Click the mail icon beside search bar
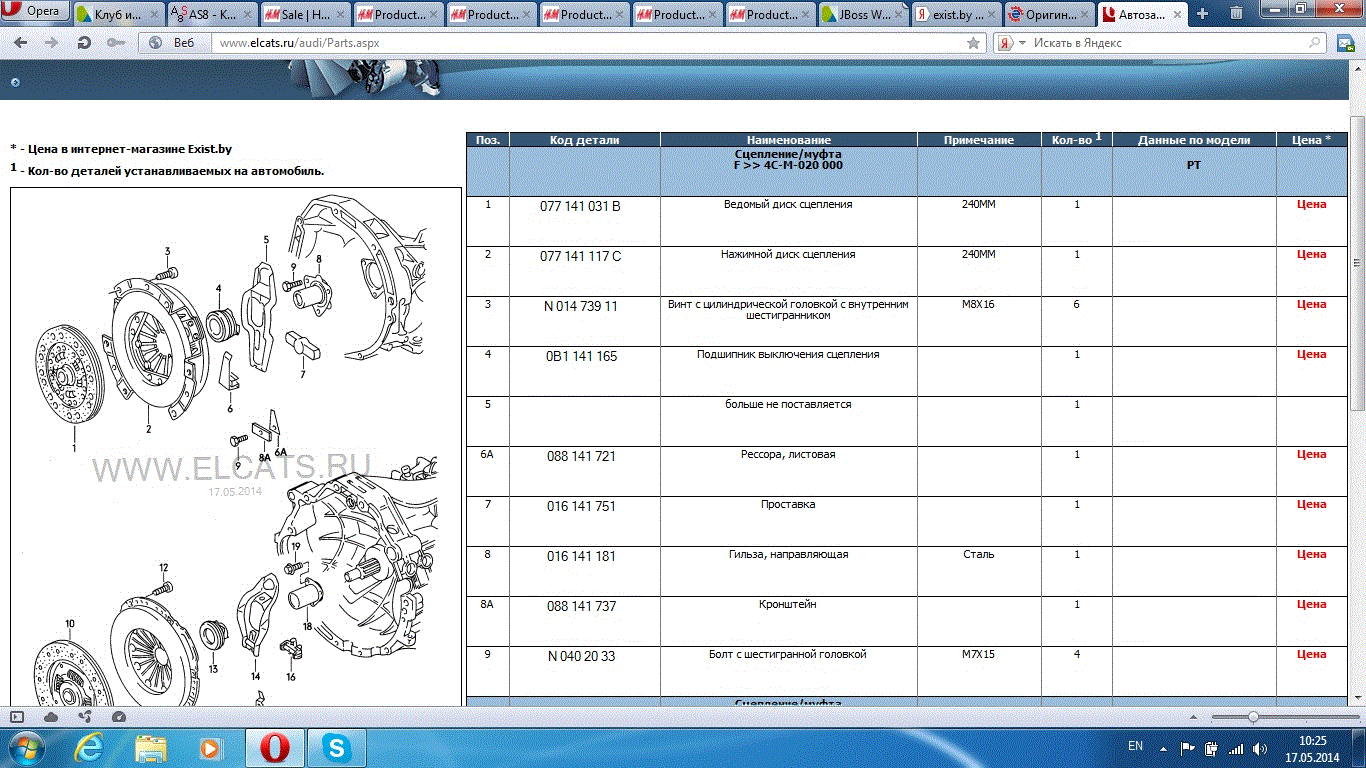1366x768 pixels. [x=1345, y=43]
